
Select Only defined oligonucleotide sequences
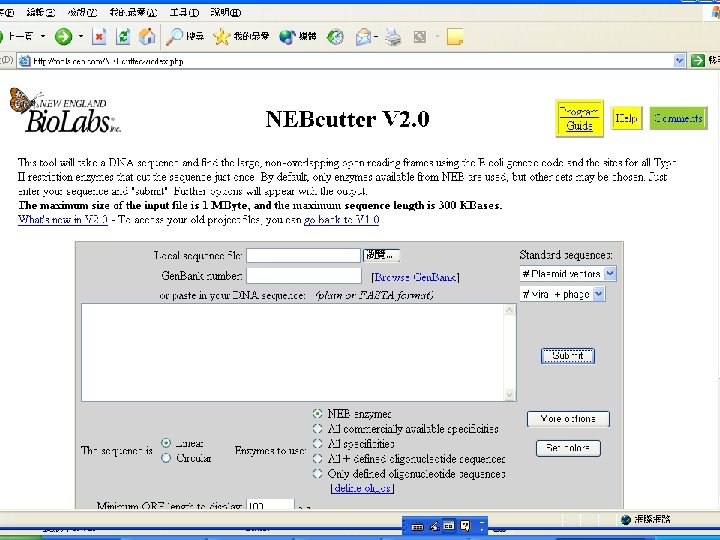[x=317, y=473]
